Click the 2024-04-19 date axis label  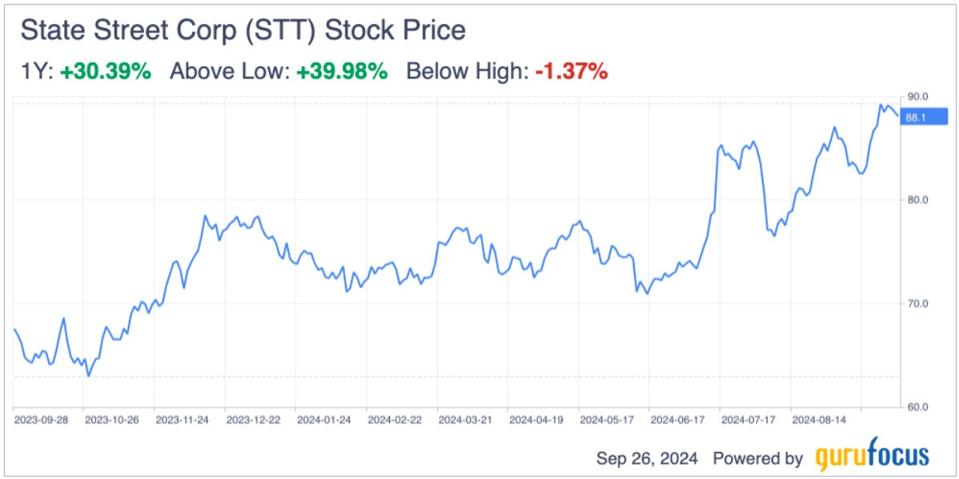point(538,419)
